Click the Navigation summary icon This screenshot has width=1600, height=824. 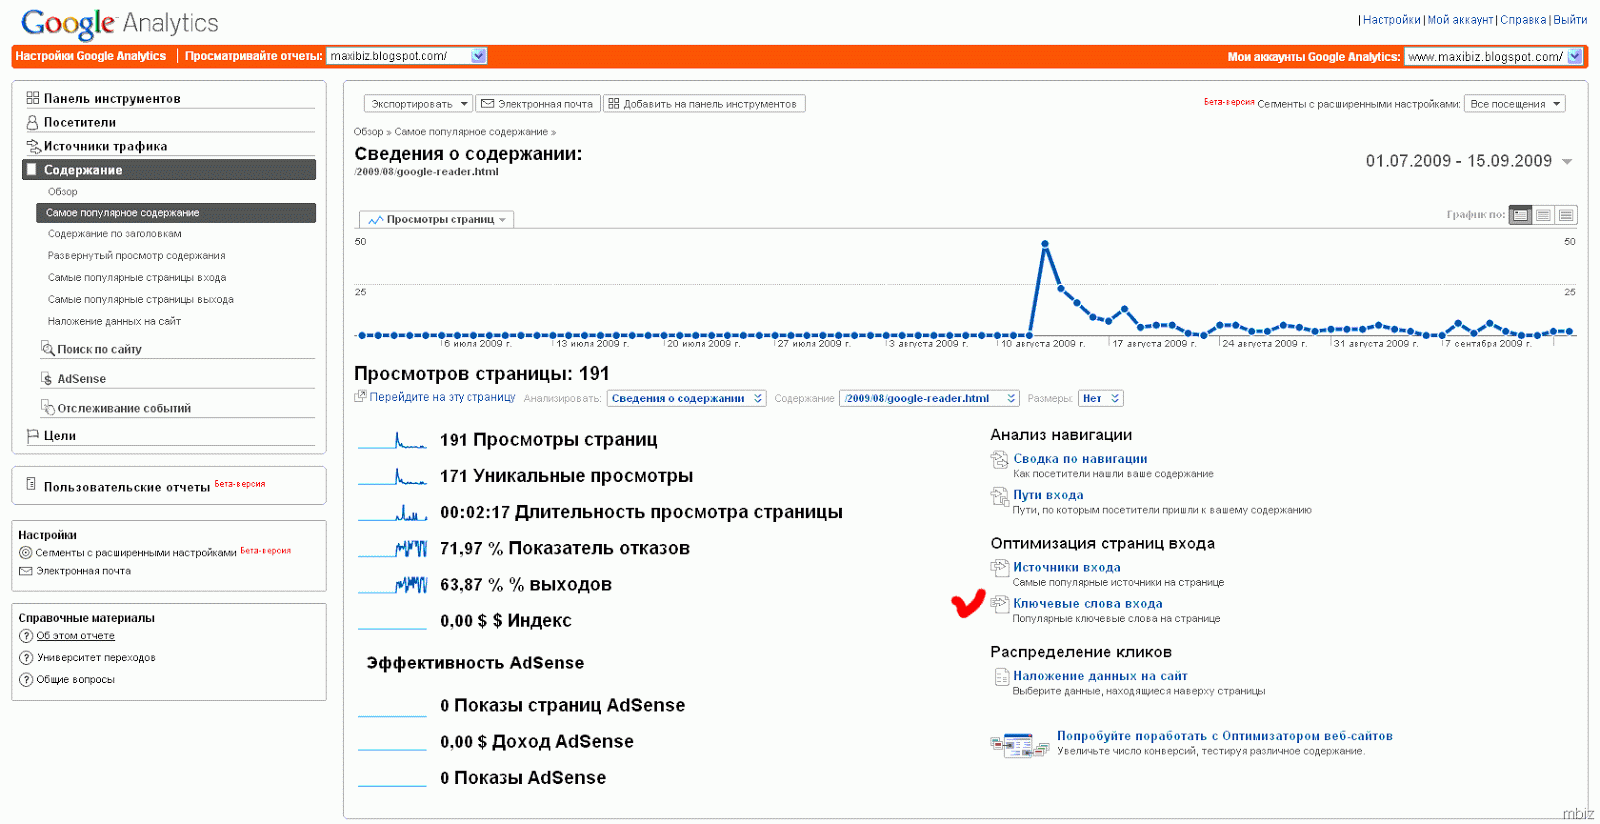click(x=999, y=460)
